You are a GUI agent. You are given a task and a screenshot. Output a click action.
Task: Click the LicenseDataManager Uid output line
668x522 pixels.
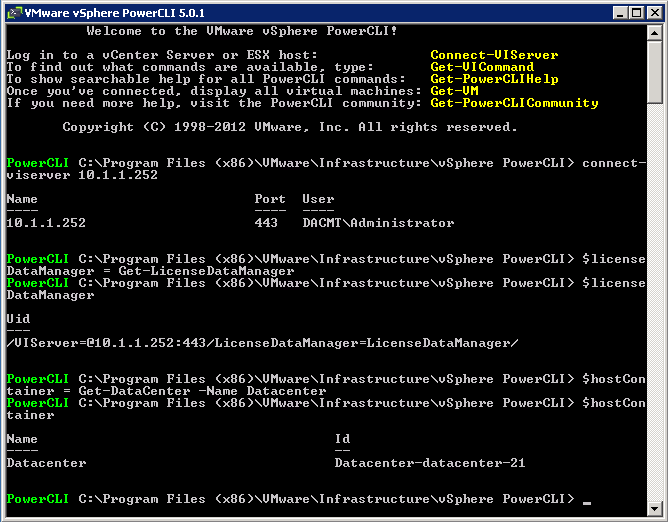pos(262,343)
